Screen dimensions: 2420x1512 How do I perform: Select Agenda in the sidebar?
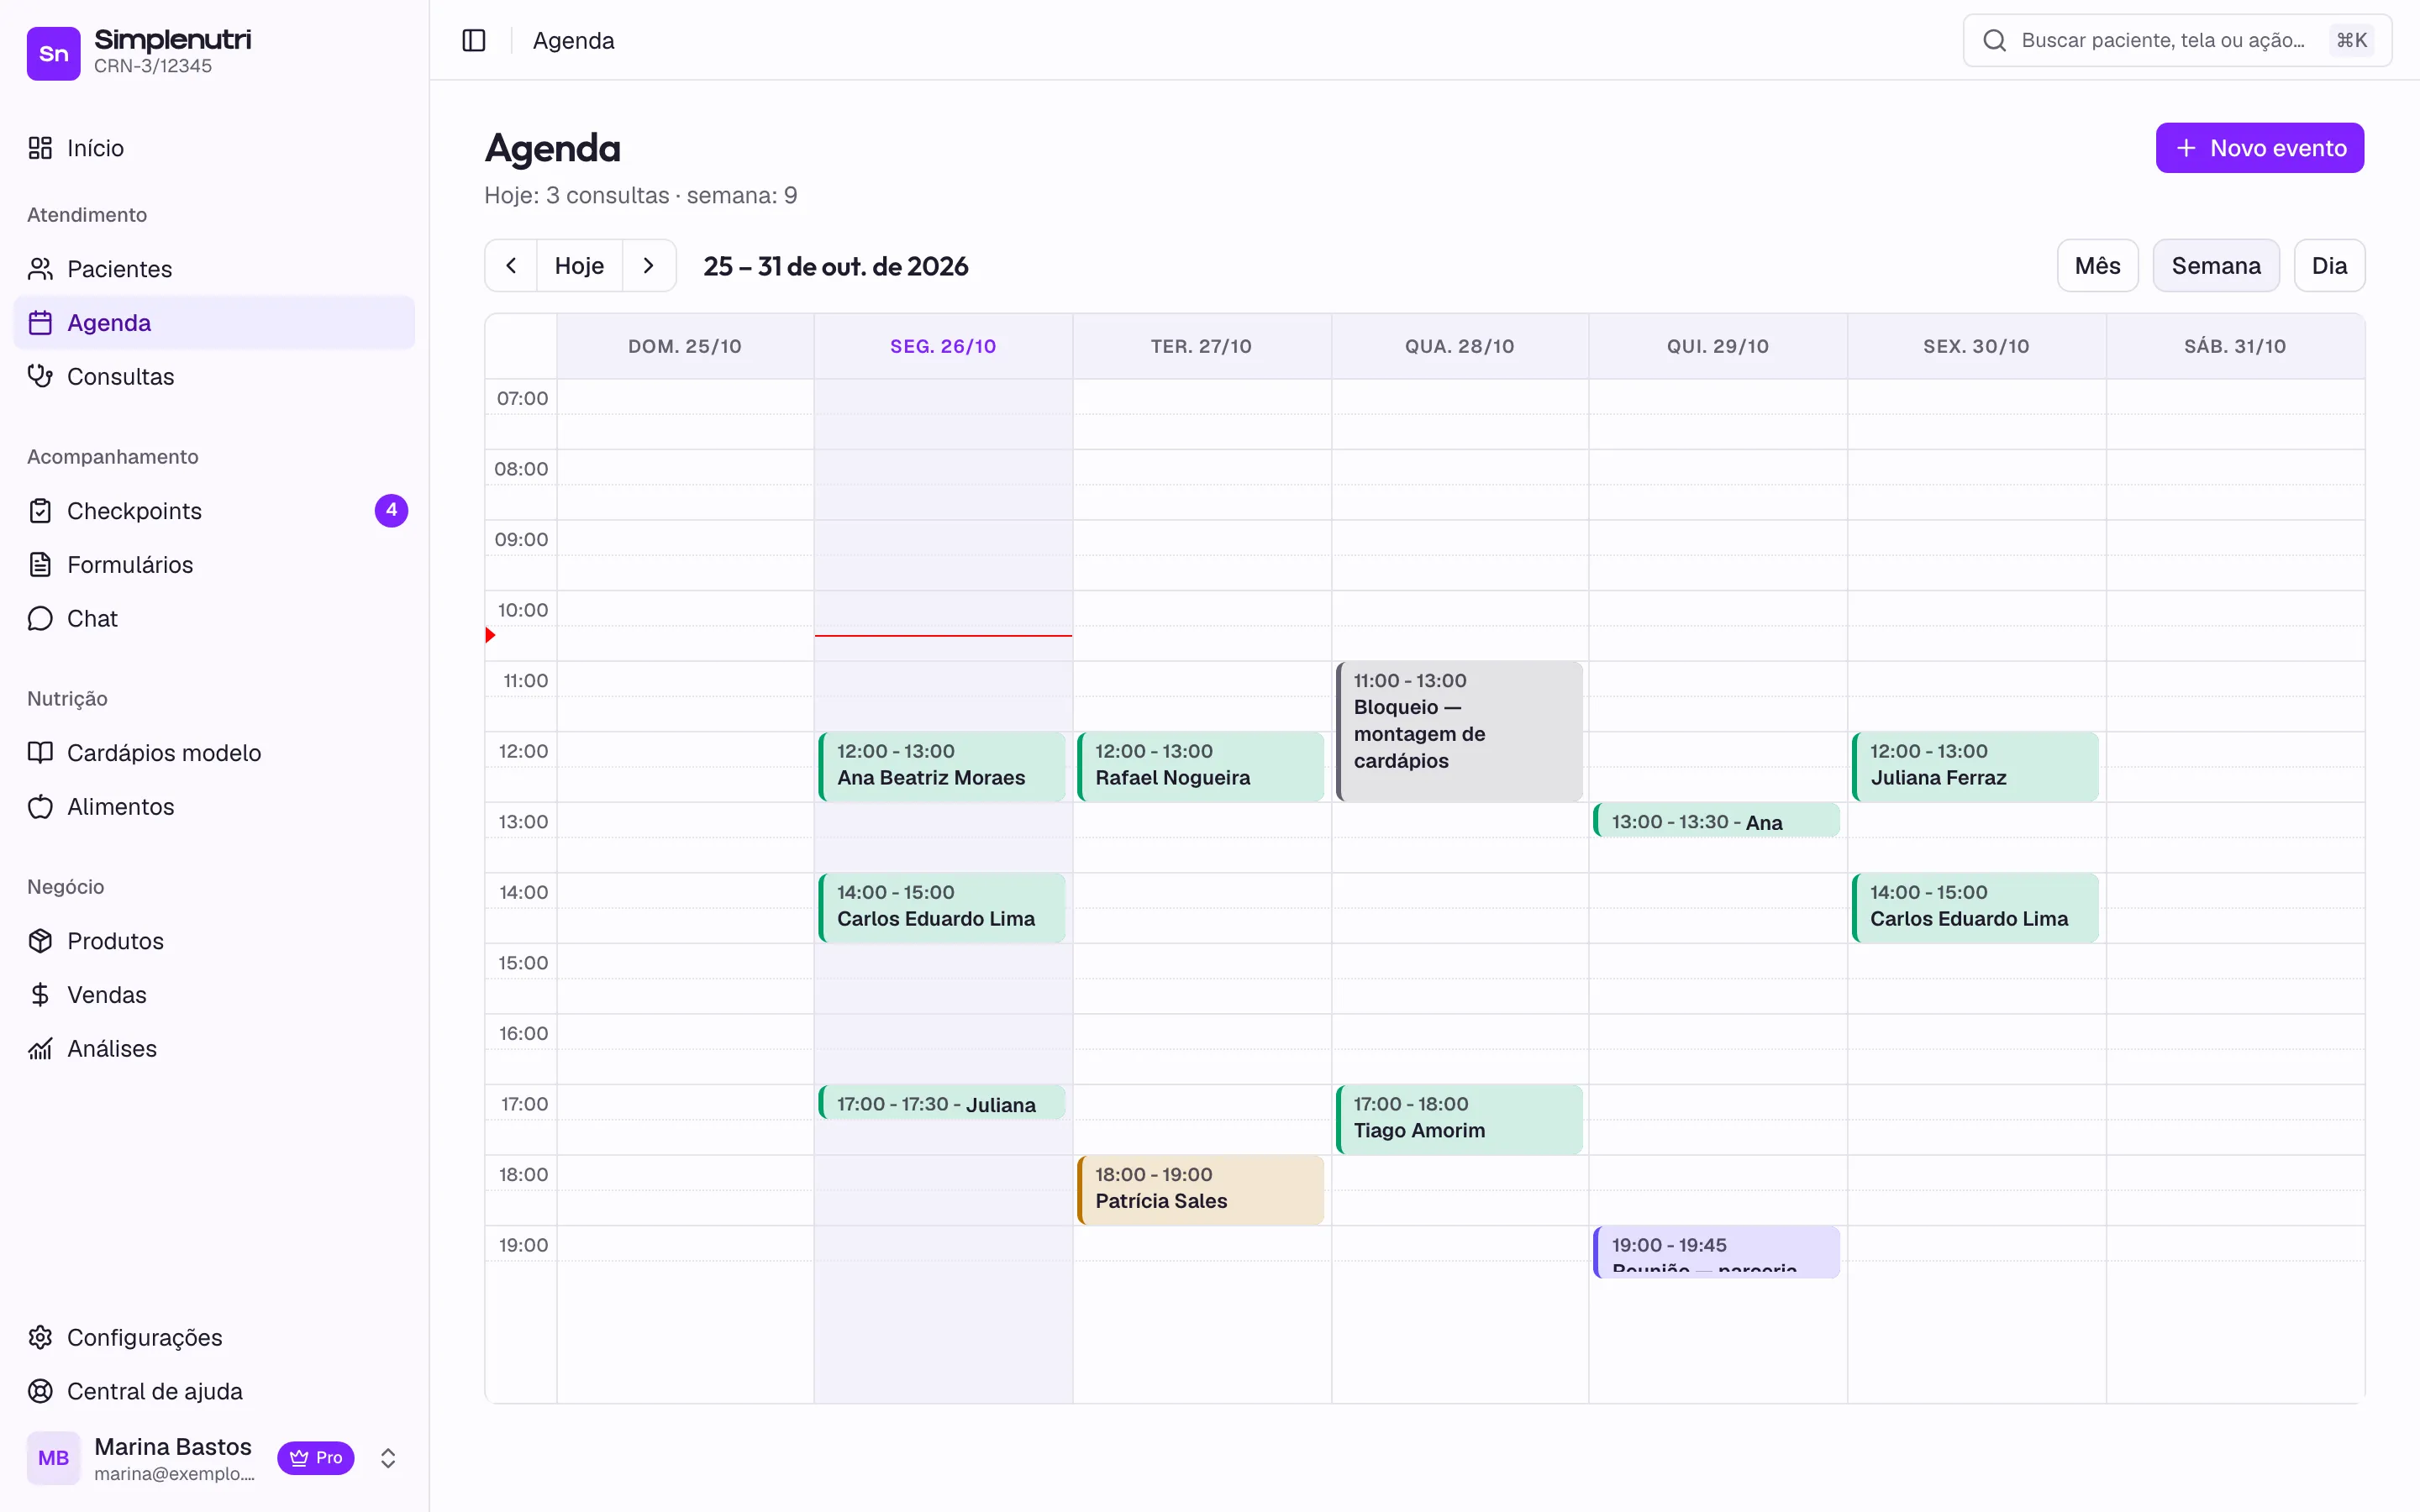(214, 323)
